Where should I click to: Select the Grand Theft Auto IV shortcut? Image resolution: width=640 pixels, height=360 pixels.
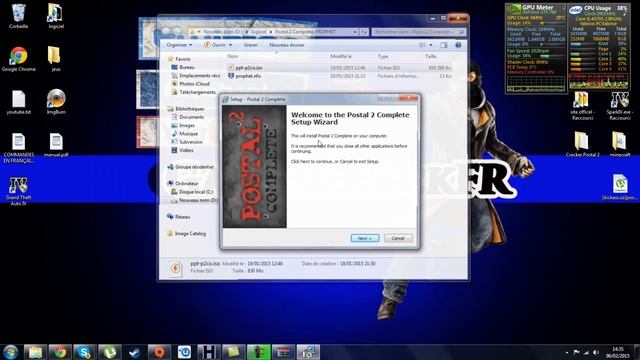click(18, 191)
